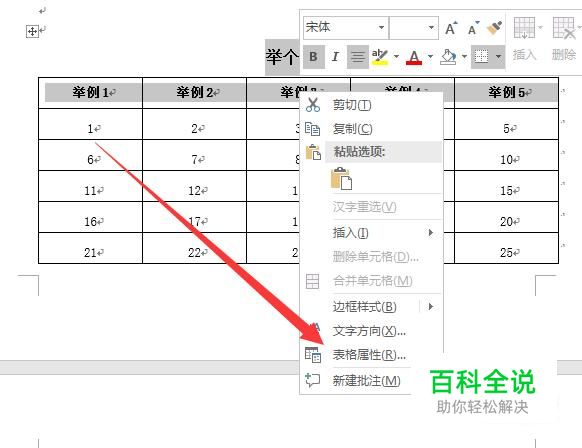
Task: Click table cell containing 5
Action: (507, 124)
